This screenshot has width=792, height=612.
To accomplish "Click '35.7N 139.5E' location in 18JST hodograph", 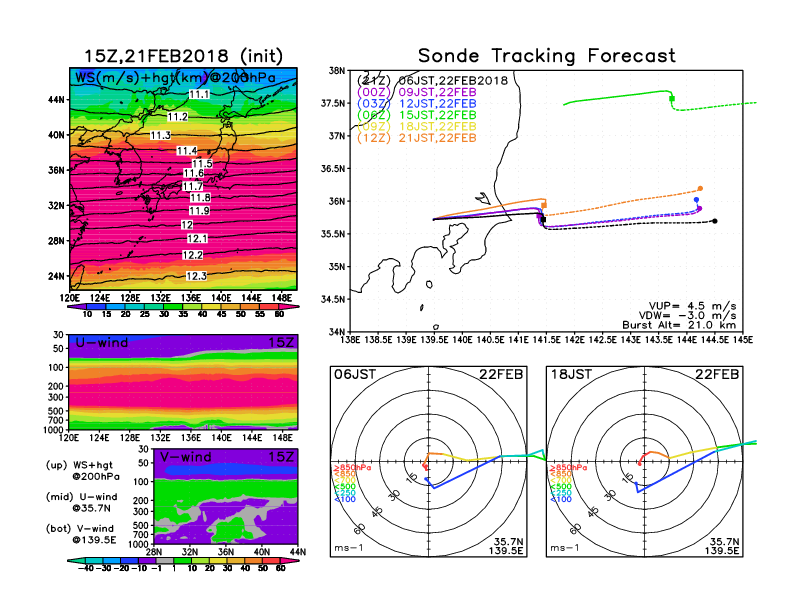I will (x=722, y=546).
